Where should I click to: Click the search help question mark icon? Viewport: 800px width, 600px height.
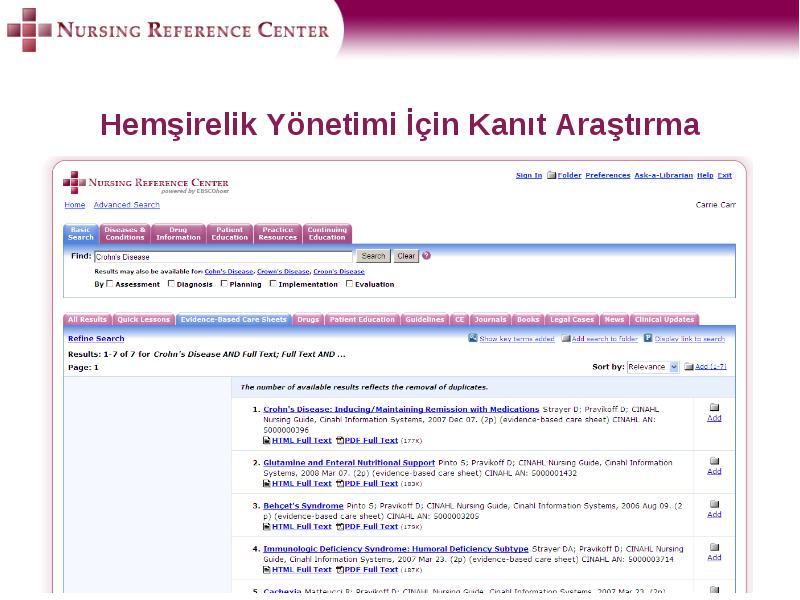(427, 256)
